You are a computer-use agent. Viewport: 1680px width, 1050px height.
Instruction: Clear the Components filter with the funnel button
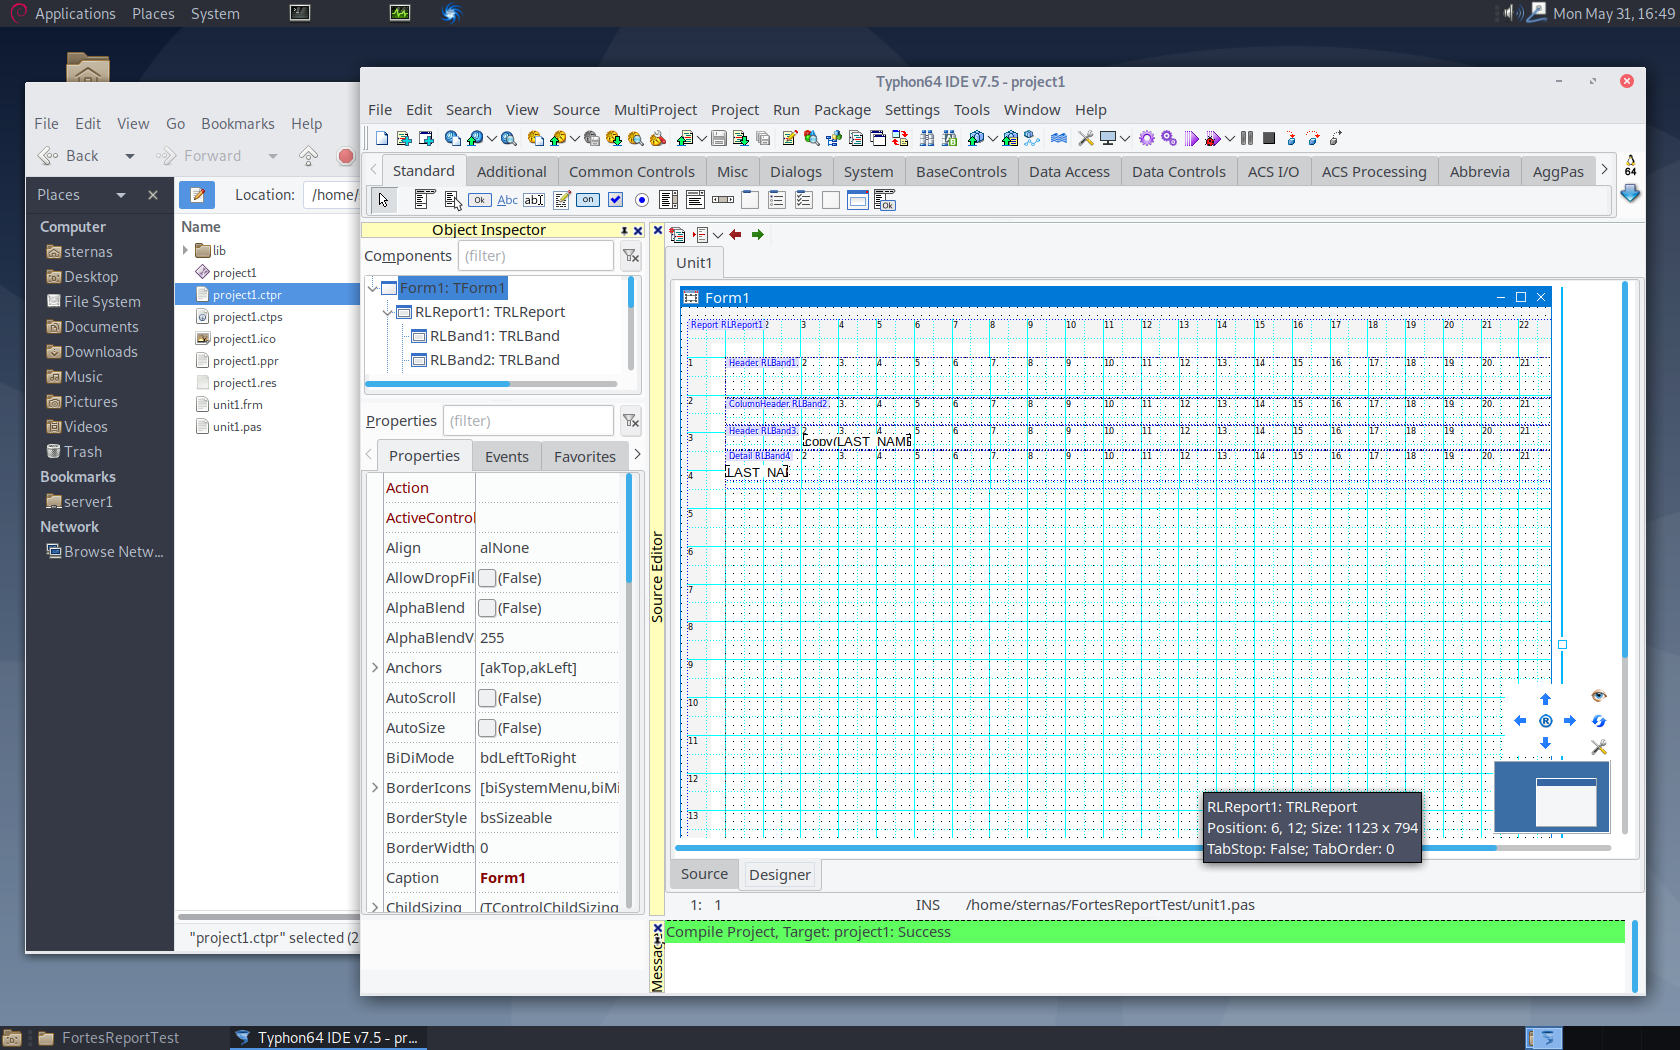coord(631,256)
